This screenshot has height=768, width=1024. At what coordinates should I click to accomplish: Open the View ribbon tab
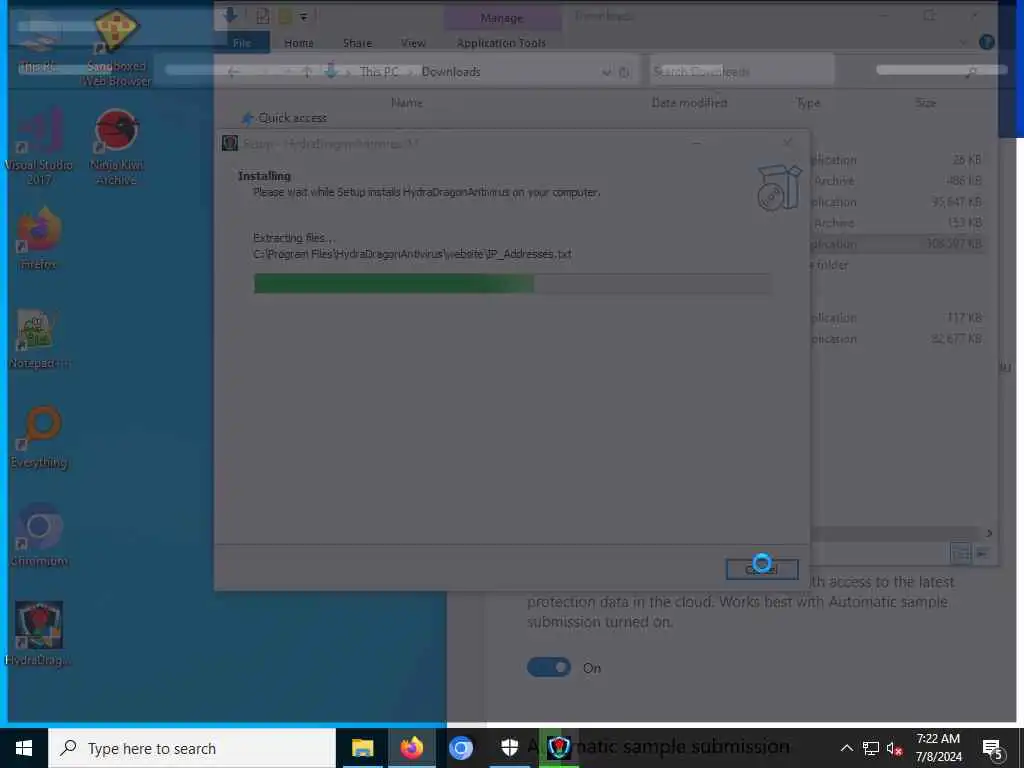pyautogui.click(x=413, y=43)
